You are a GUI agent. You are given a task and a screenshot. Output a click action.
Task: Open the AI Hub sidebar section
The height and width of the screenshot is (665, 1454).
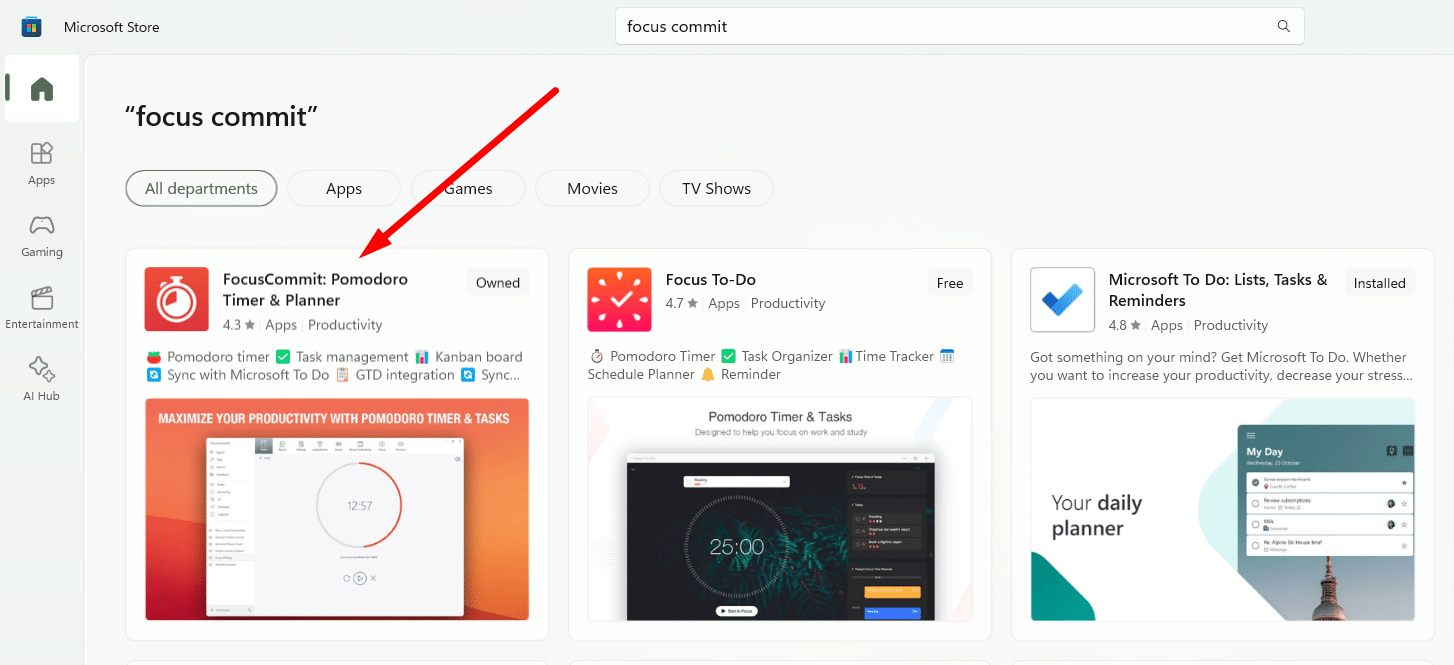click(x=42, y=380)
